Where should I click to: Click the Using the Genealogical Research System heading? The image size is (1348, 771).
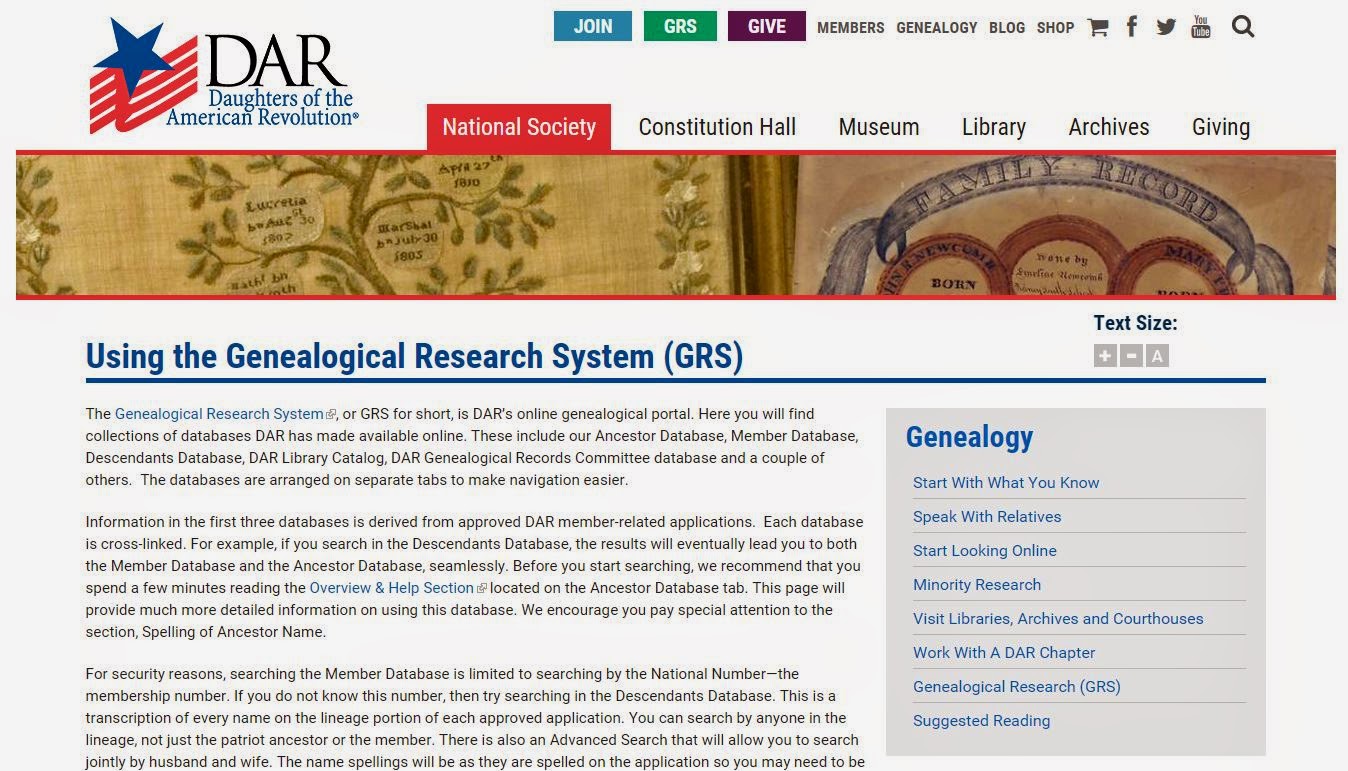(415, 356)
